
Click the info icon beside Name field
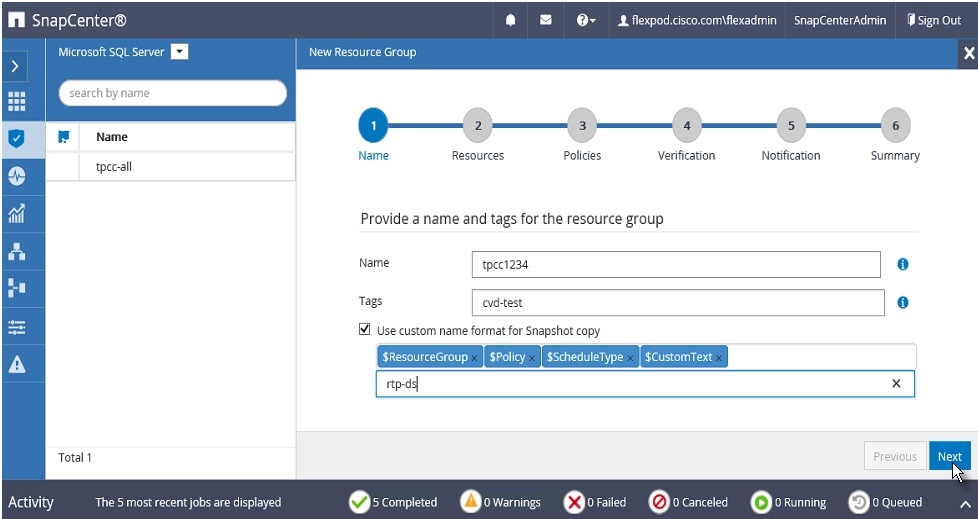tap(903, 264)
